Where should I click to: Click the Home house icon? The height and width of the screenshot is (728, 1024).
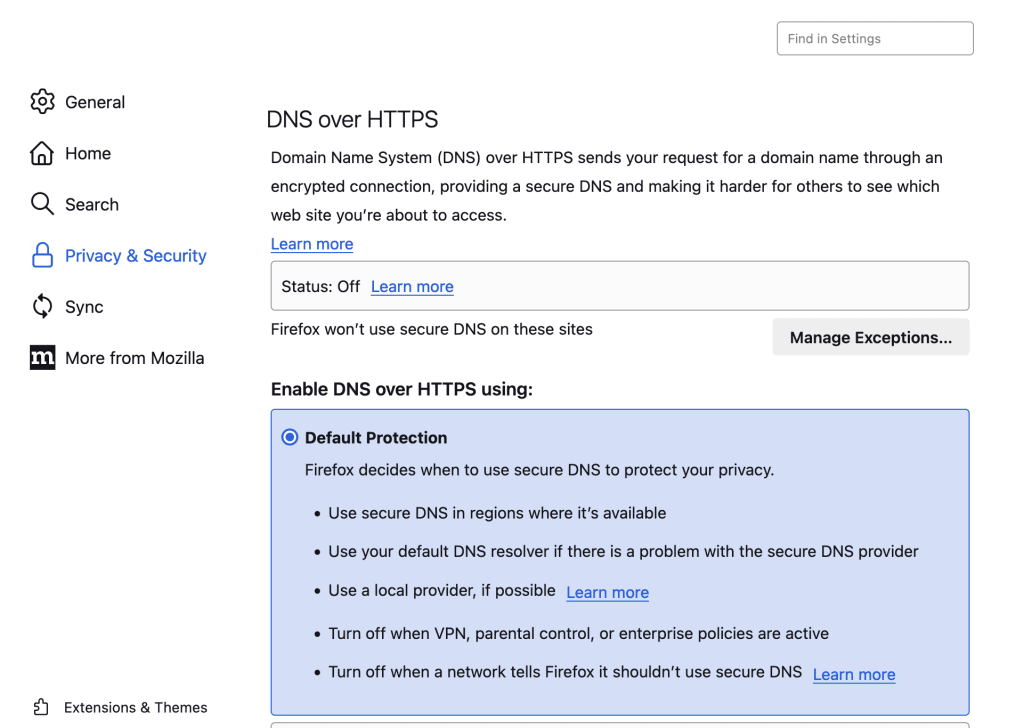(x=42, y=153)
